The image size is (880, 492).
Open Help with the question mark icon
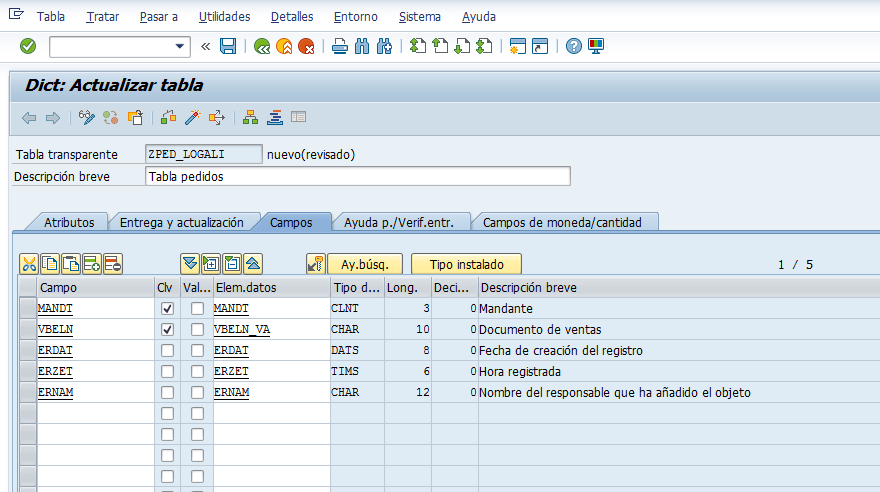click(574, 46)
